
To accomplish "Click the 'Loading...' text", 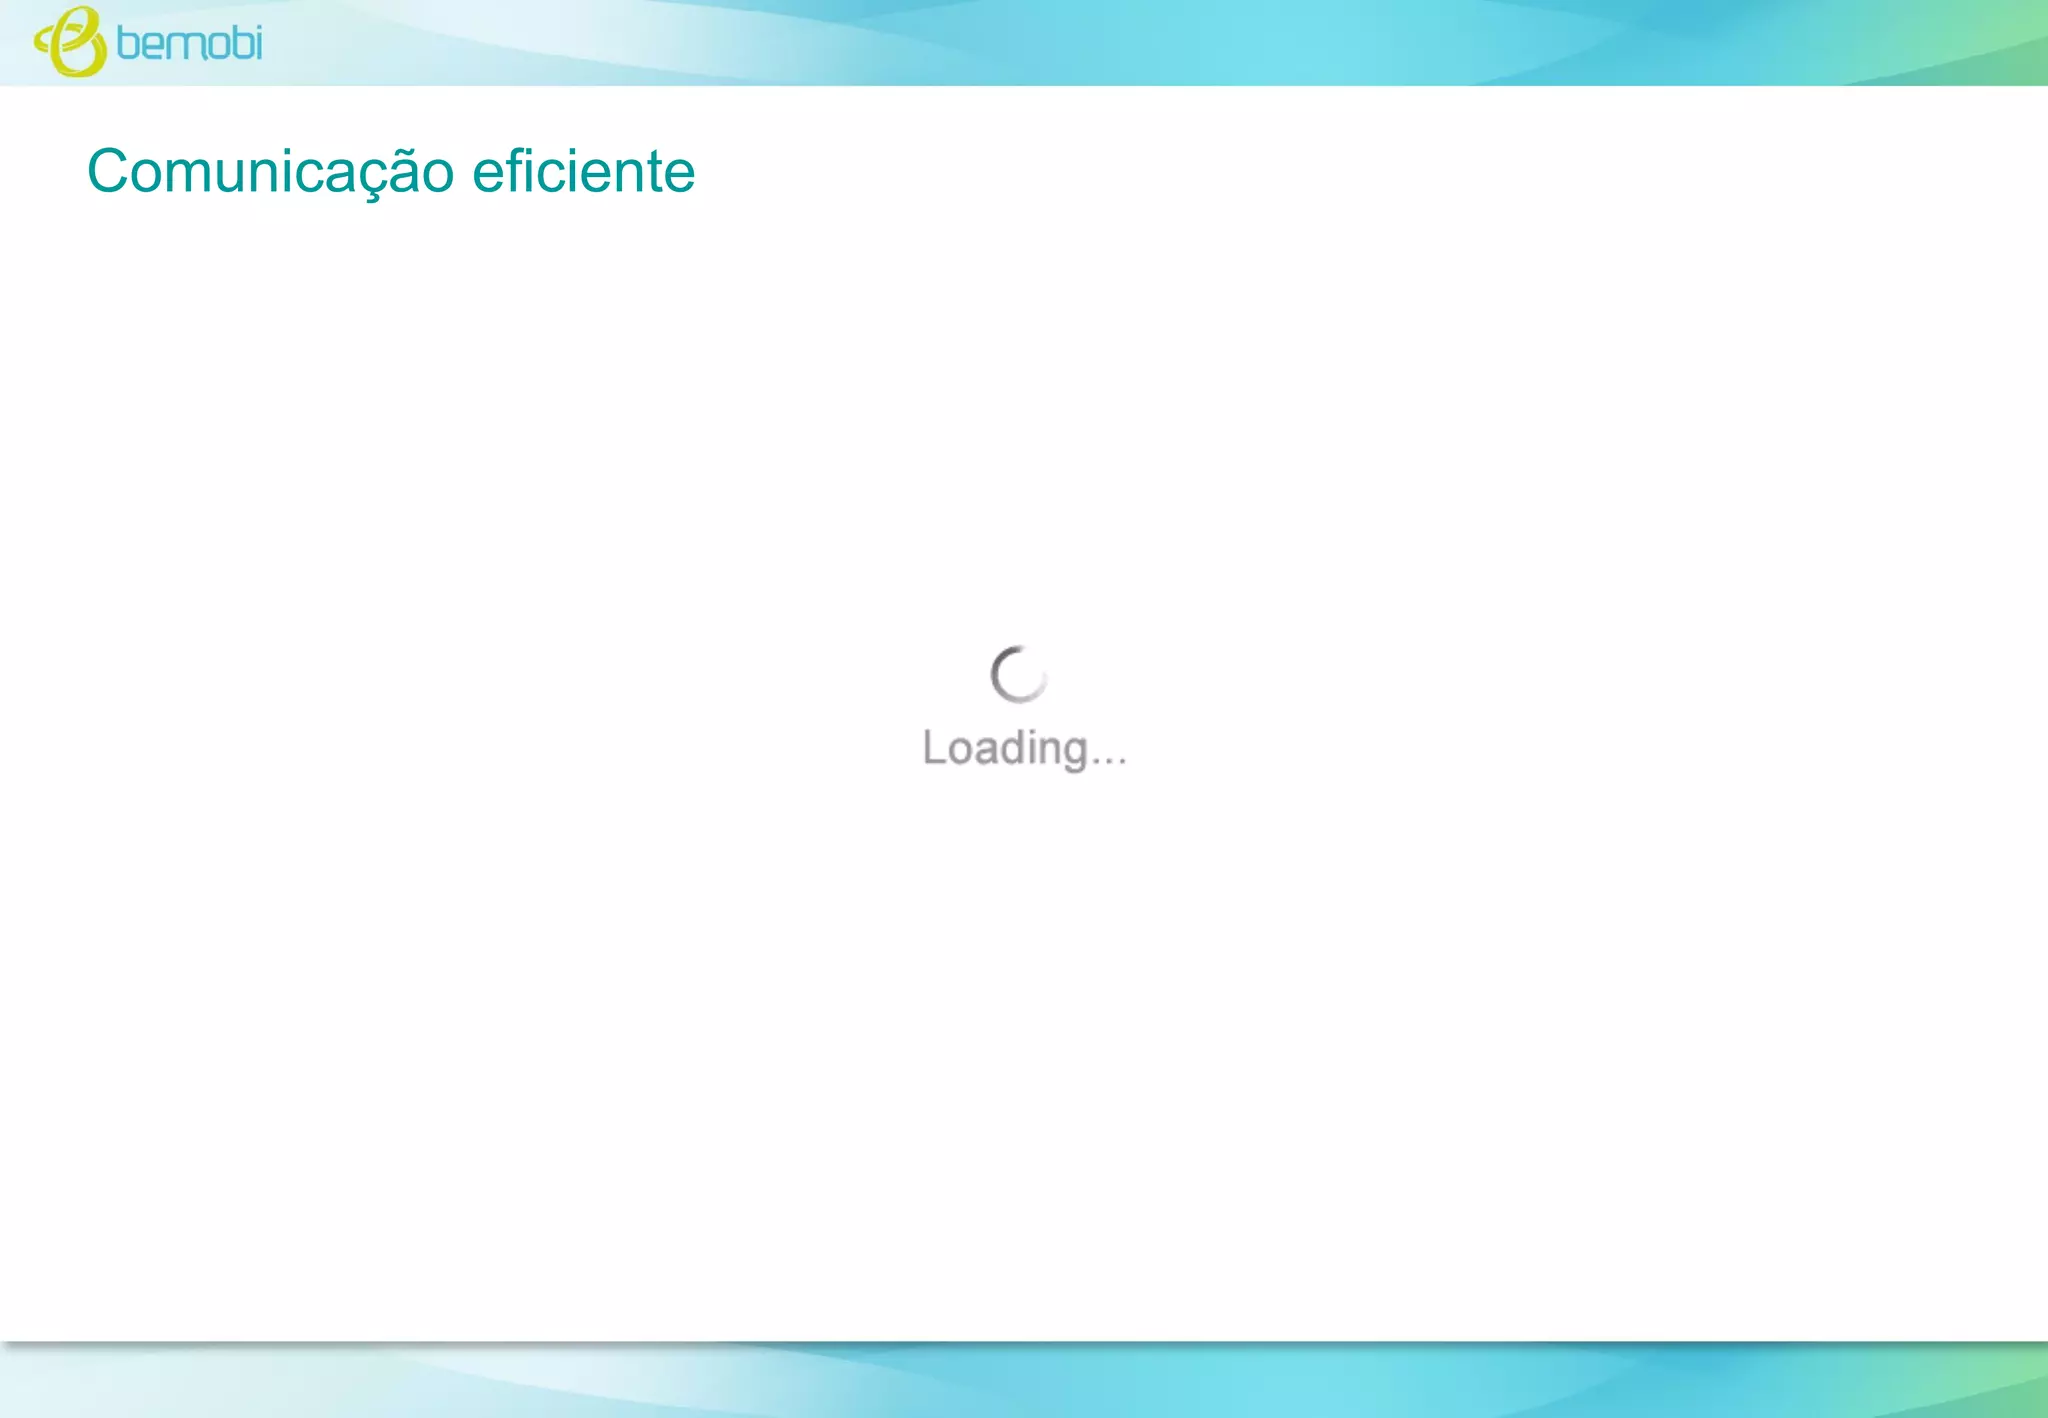I will [1025, 748].
